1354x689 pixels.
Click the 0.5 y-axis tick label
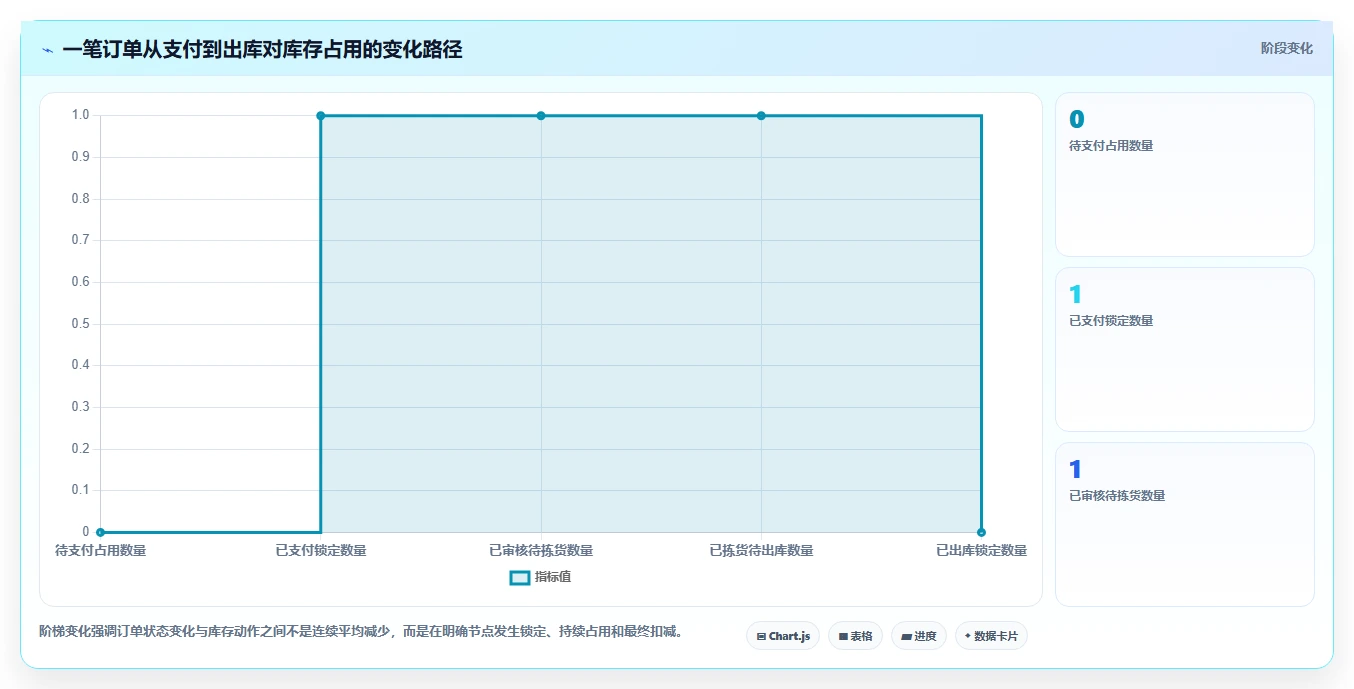(x=81, y=323)
